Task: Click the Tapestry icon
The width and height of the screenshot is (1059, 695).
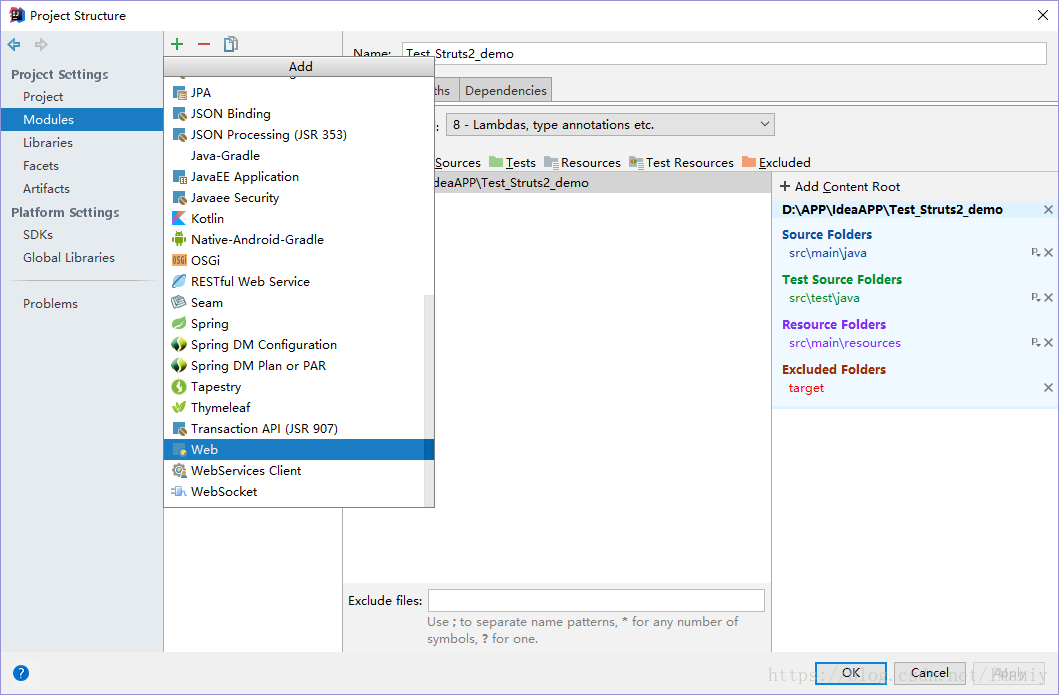Action: pyautogui.click(x=179, y=386)
